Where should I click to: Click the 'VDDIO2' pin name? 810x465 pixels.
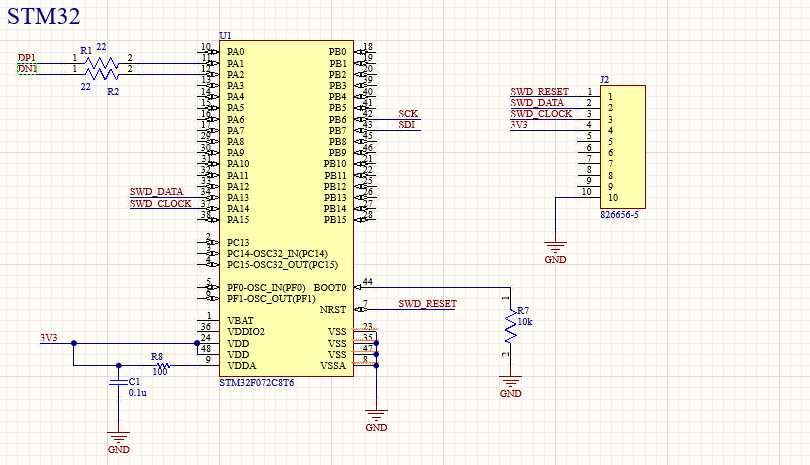pos(246,332)
